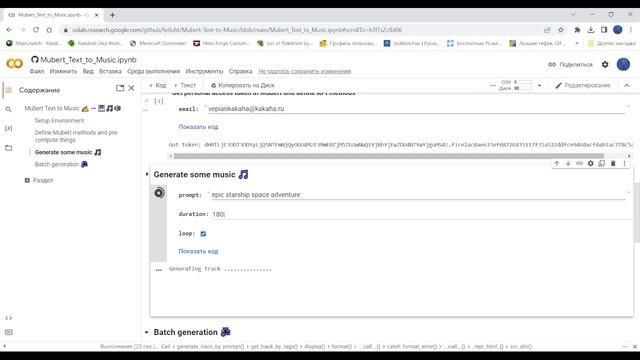Stop the running Generate some music cell
Viewport: 640px width, 360px height.
click(x=159, y=193)
